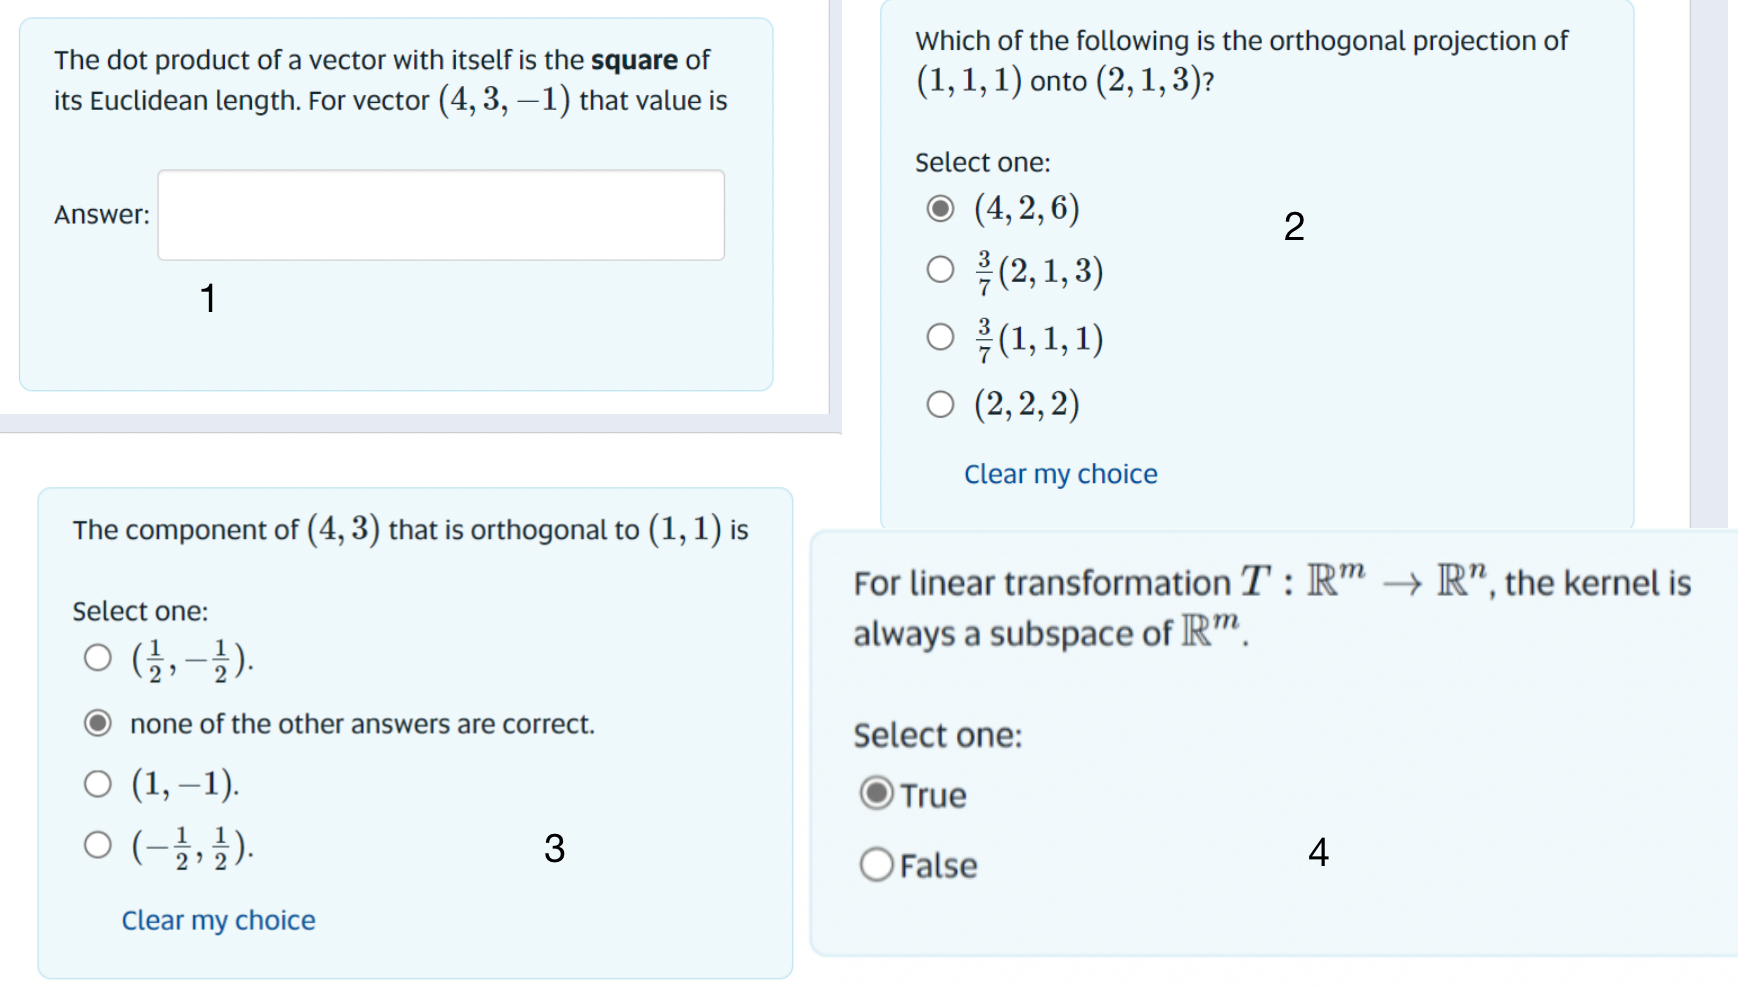
Task: Choose 'none of the other answers are correct'
Action: (98, 723)
